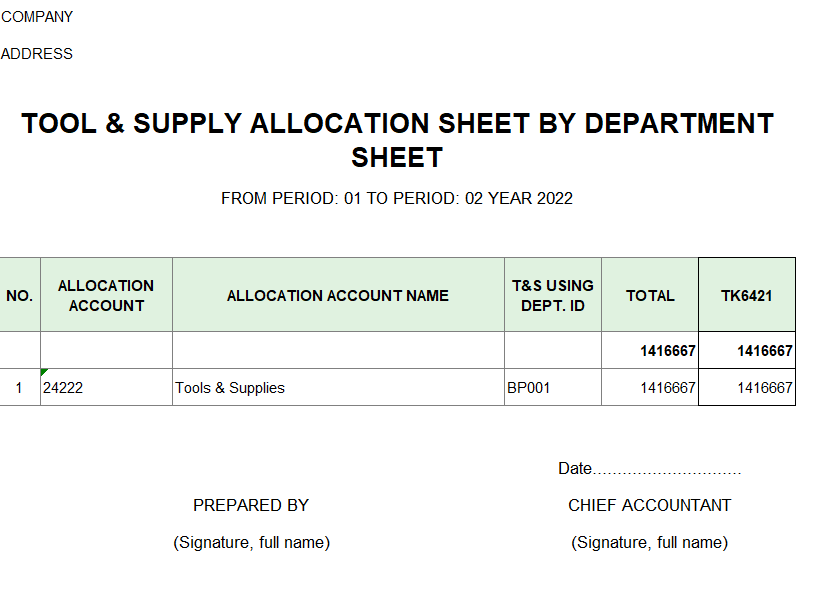Click the green error indicator triangle
The image size is (830, 616).
pyautogui.click(x=43, y=372)
